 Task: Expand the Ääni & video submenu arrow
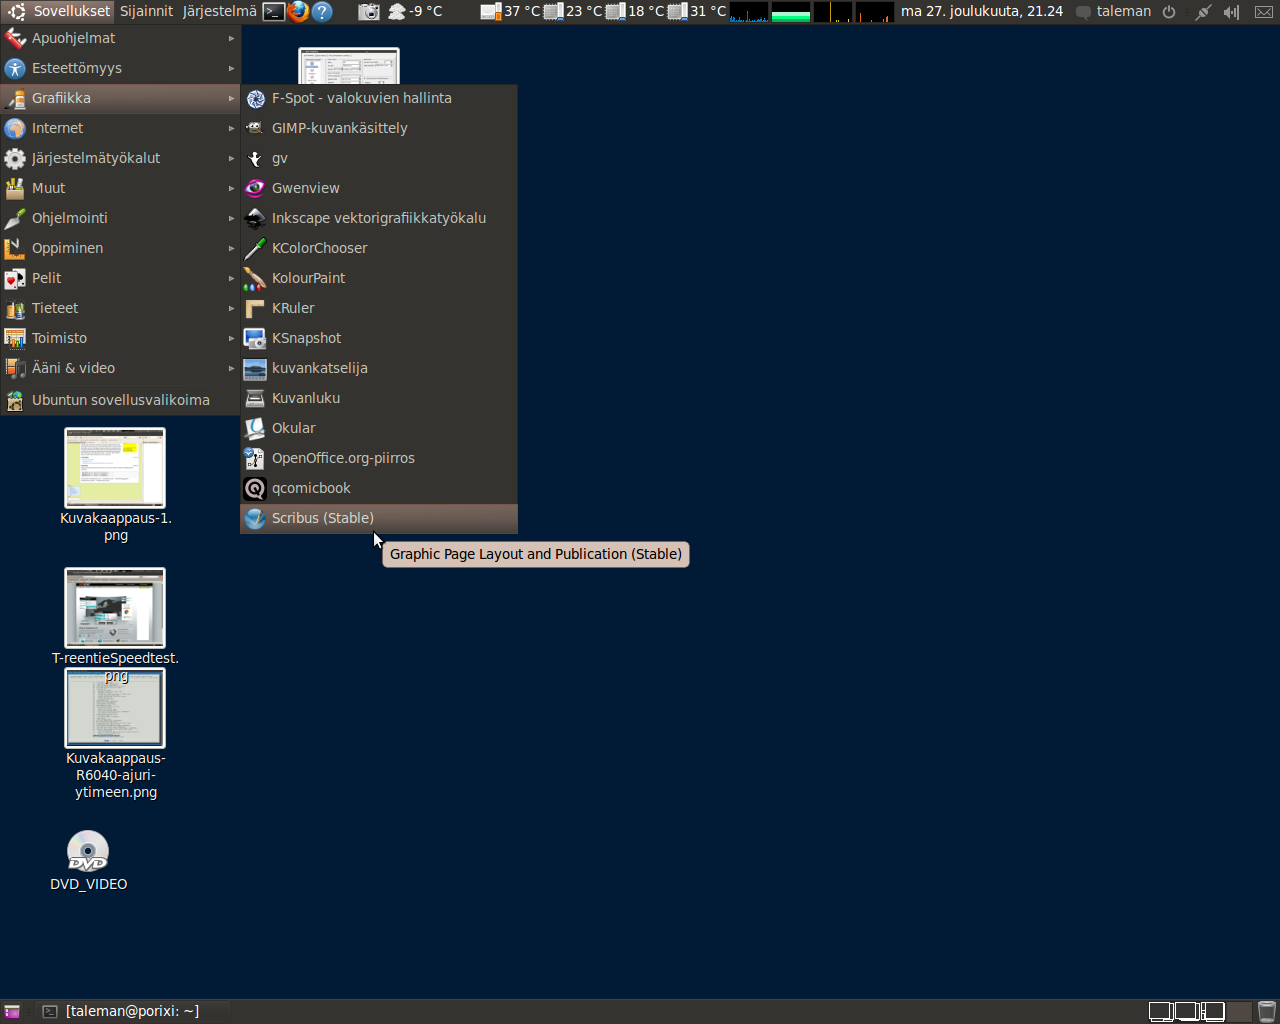[x=231, y=368]
